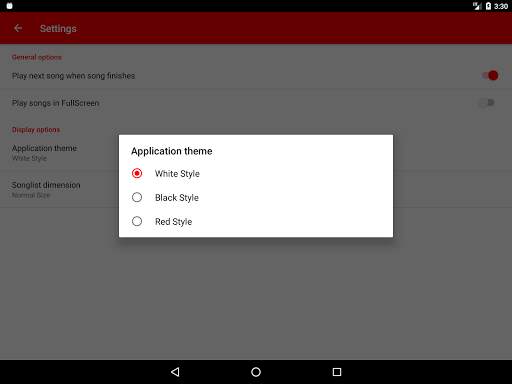Click the Black Style option label
Screen dimensions: 512x384
click(x=177, y=198)
